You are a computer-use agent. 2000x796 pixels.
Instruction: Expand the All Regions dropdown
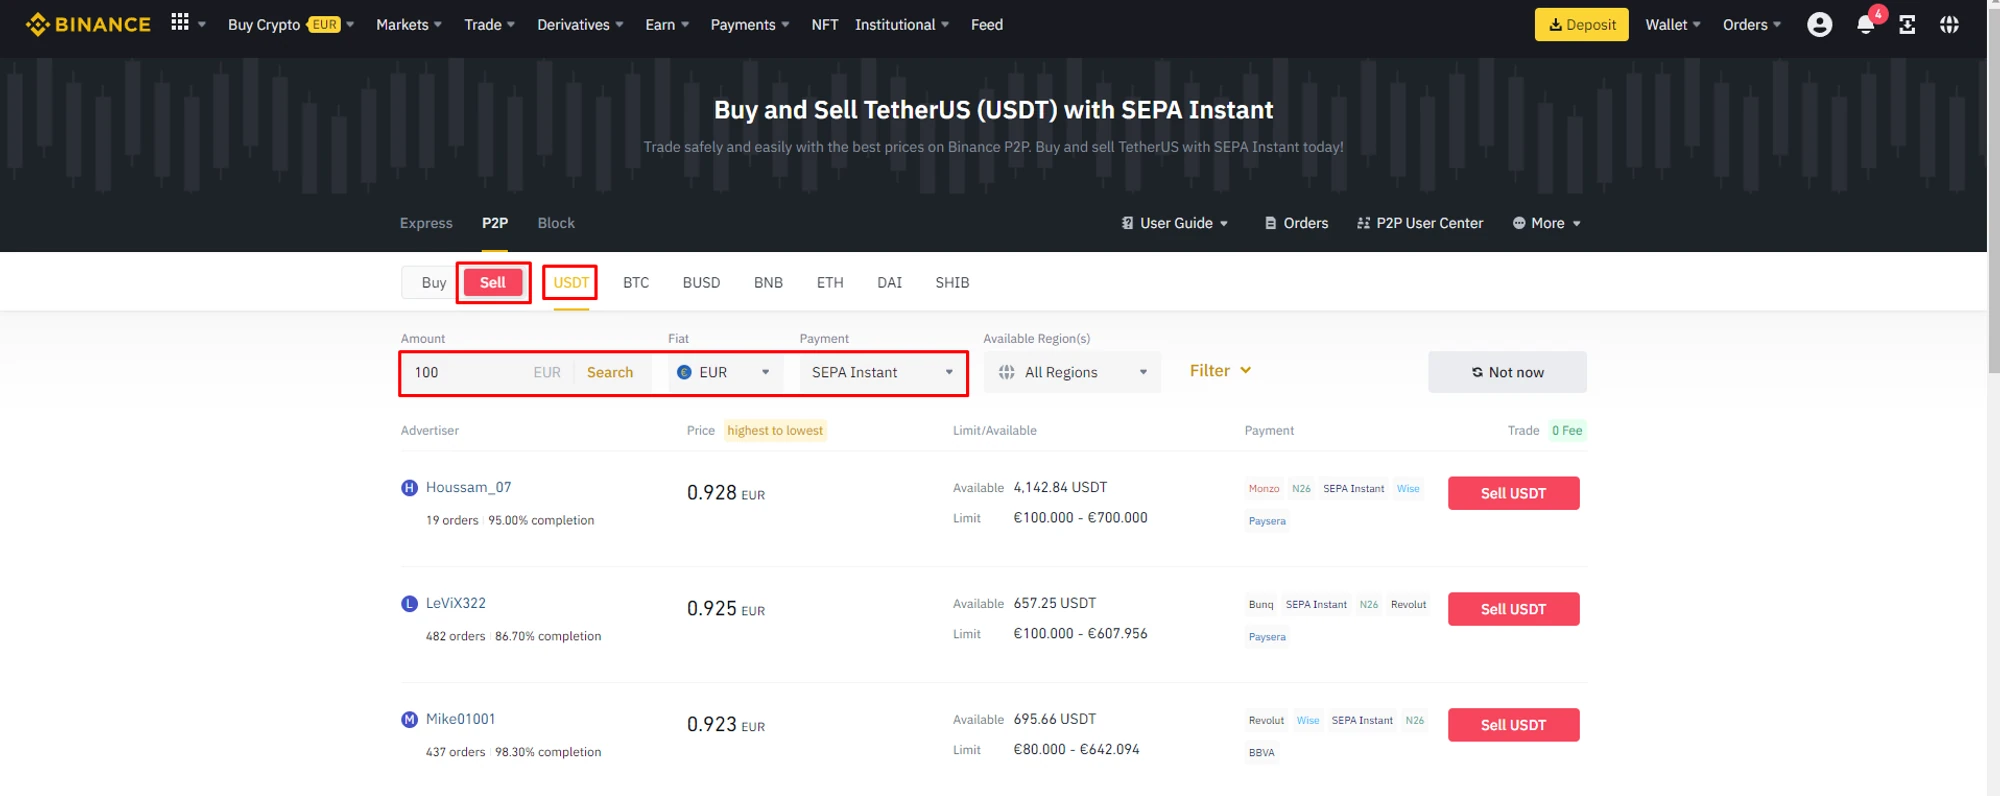1072,372
